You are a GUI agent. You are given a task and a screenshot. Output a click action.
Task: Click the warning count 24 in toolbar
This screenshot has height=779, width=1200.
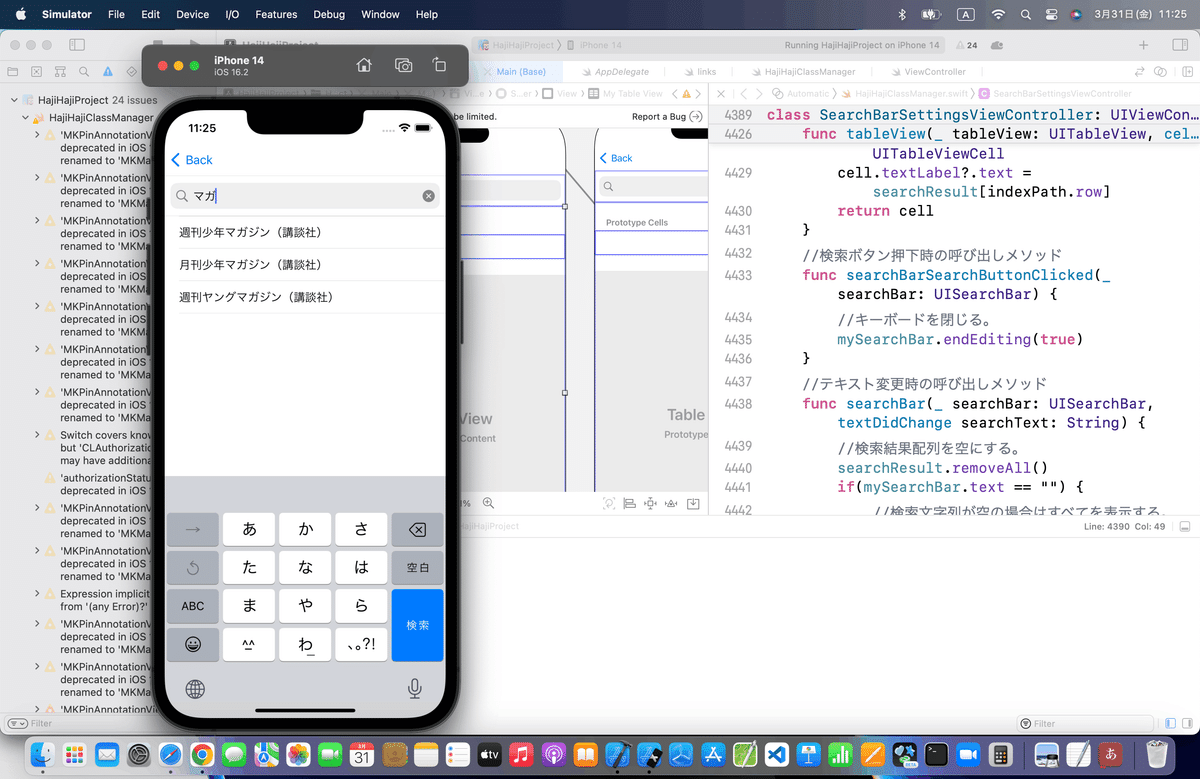tap(966, 45)
